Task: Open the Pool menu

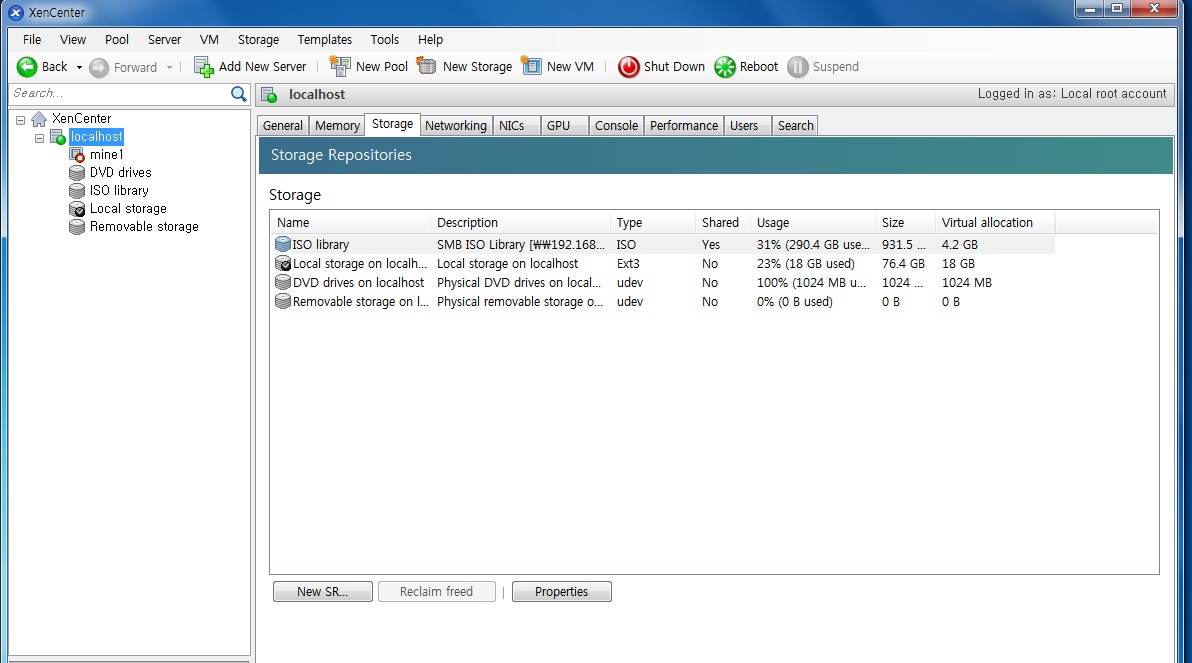Action: coord(117,40)
